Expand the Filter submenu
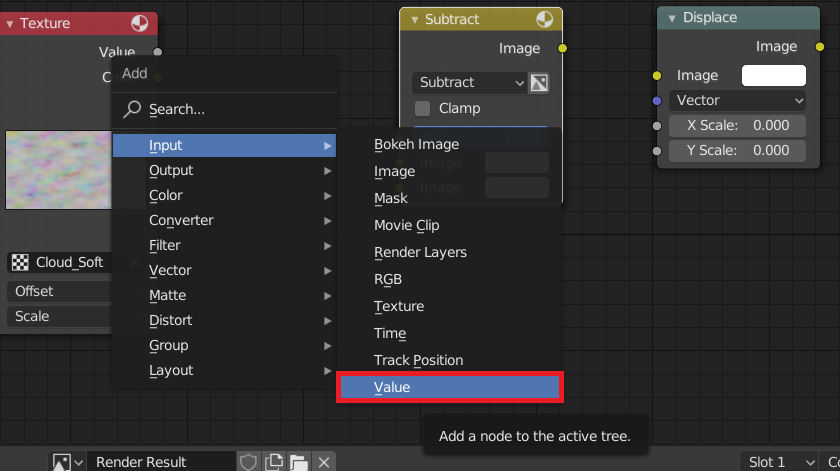The height and width of the screenshot is (471, 840). pos(224,245)
